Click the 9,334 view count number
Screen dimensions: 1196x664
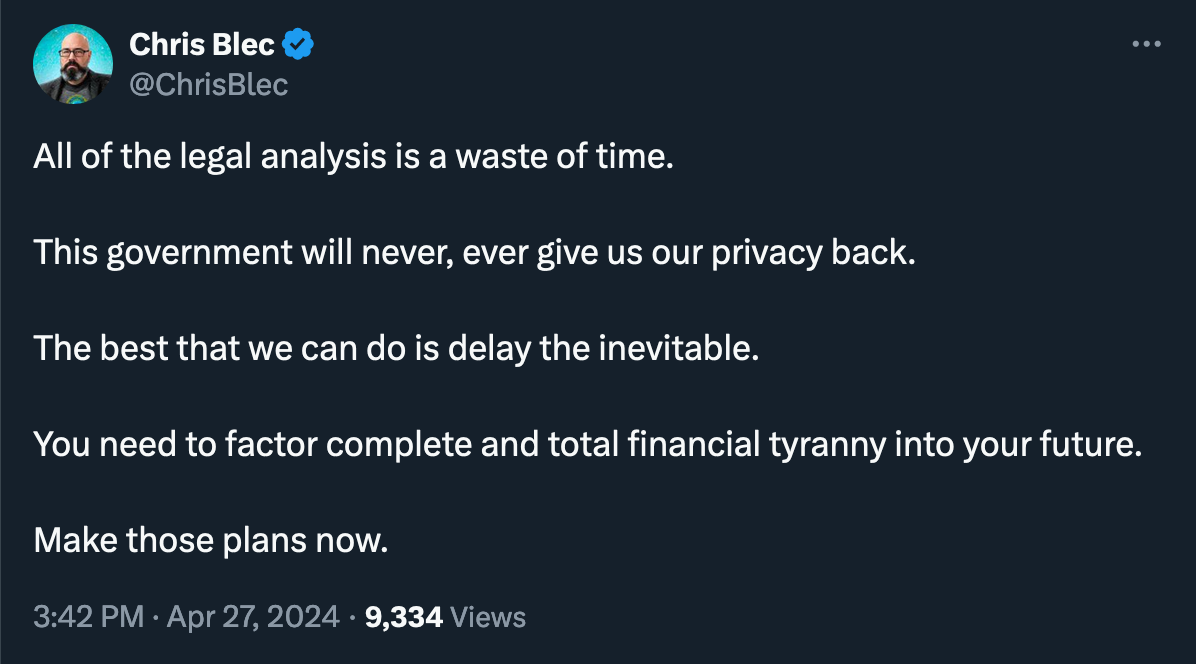click(x=403, y=617)
